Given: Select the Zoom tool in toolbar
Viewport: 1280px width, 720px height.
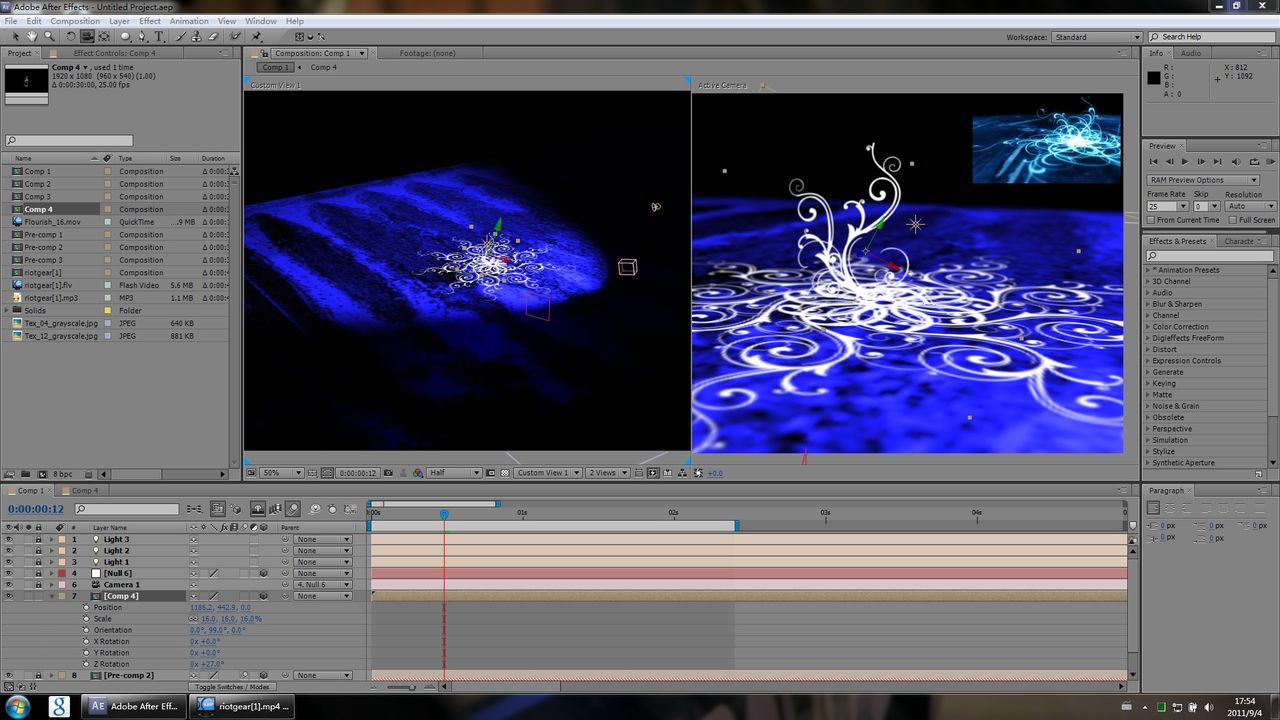Looking at the screenshot, I should [x=49, y=37].
